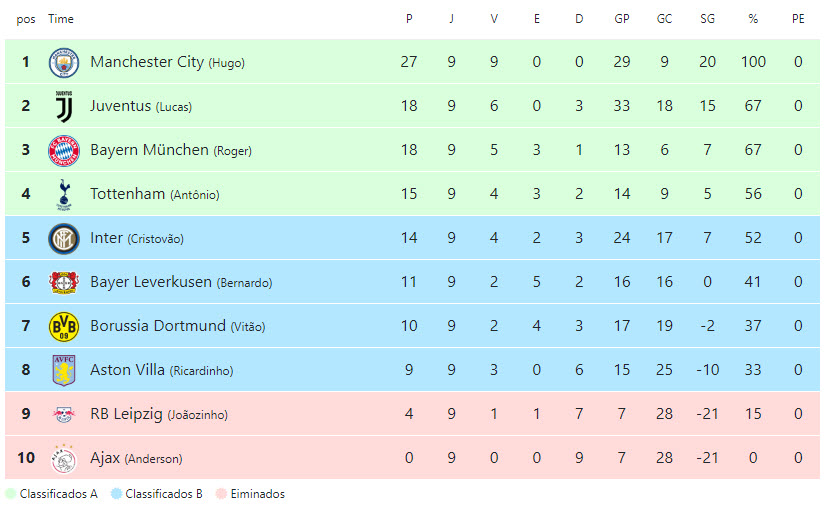Click the GP goals-for column header
828x505 pixels.
tap(622, 19)
